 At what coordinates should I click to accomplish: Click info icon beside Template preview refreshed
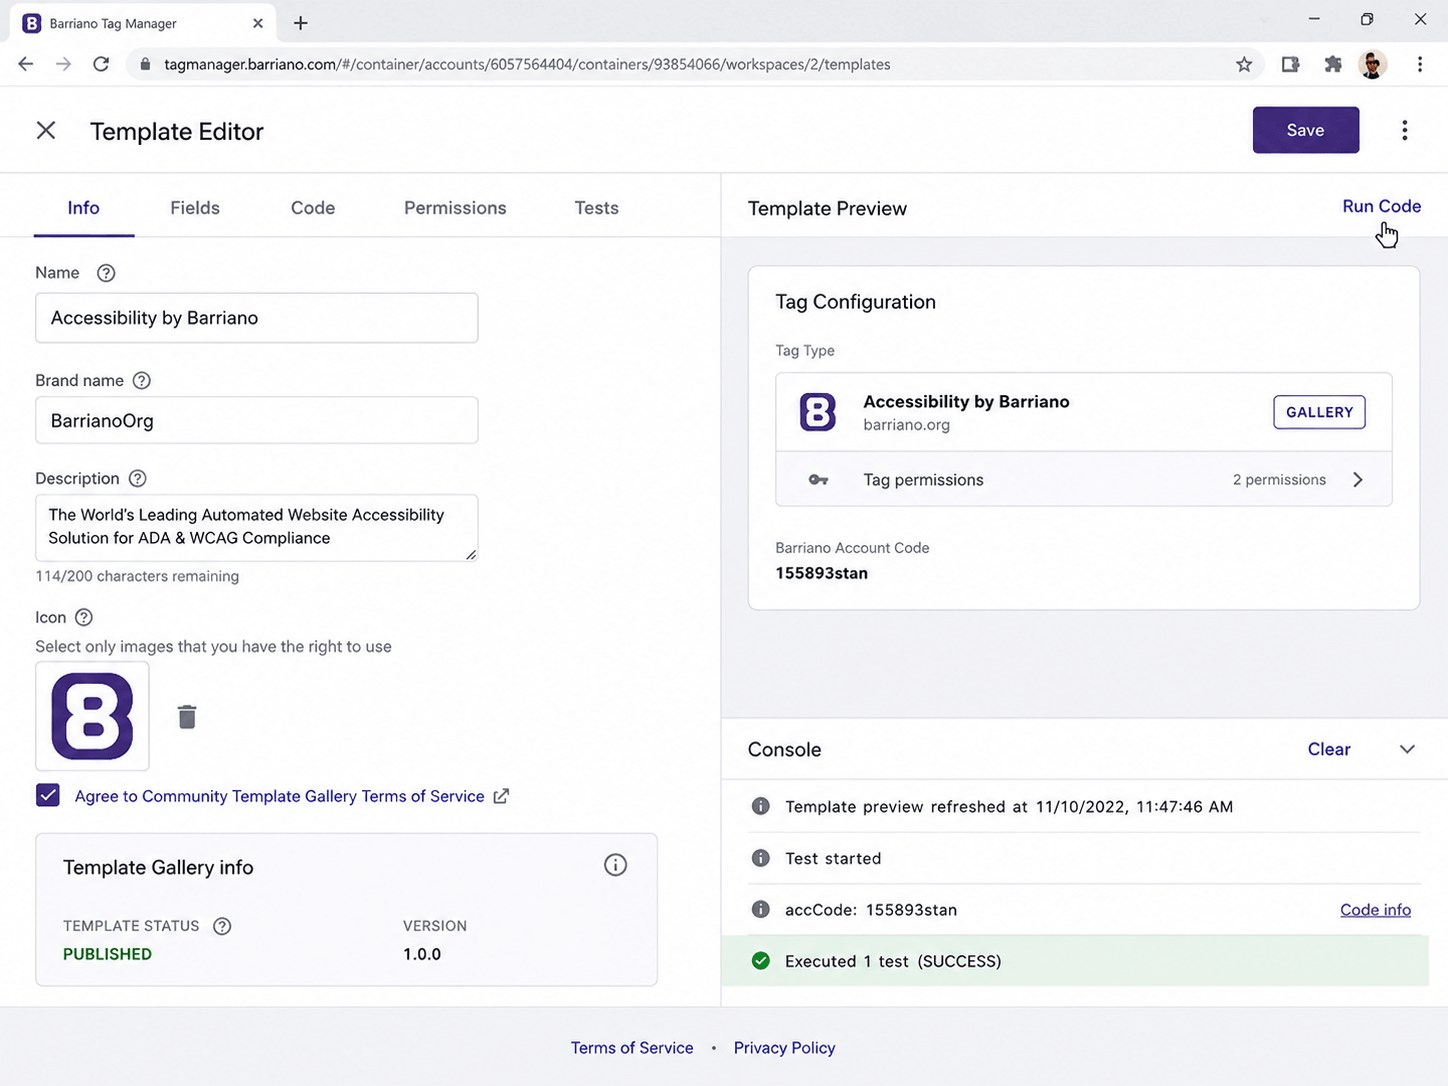click(761, 806)
